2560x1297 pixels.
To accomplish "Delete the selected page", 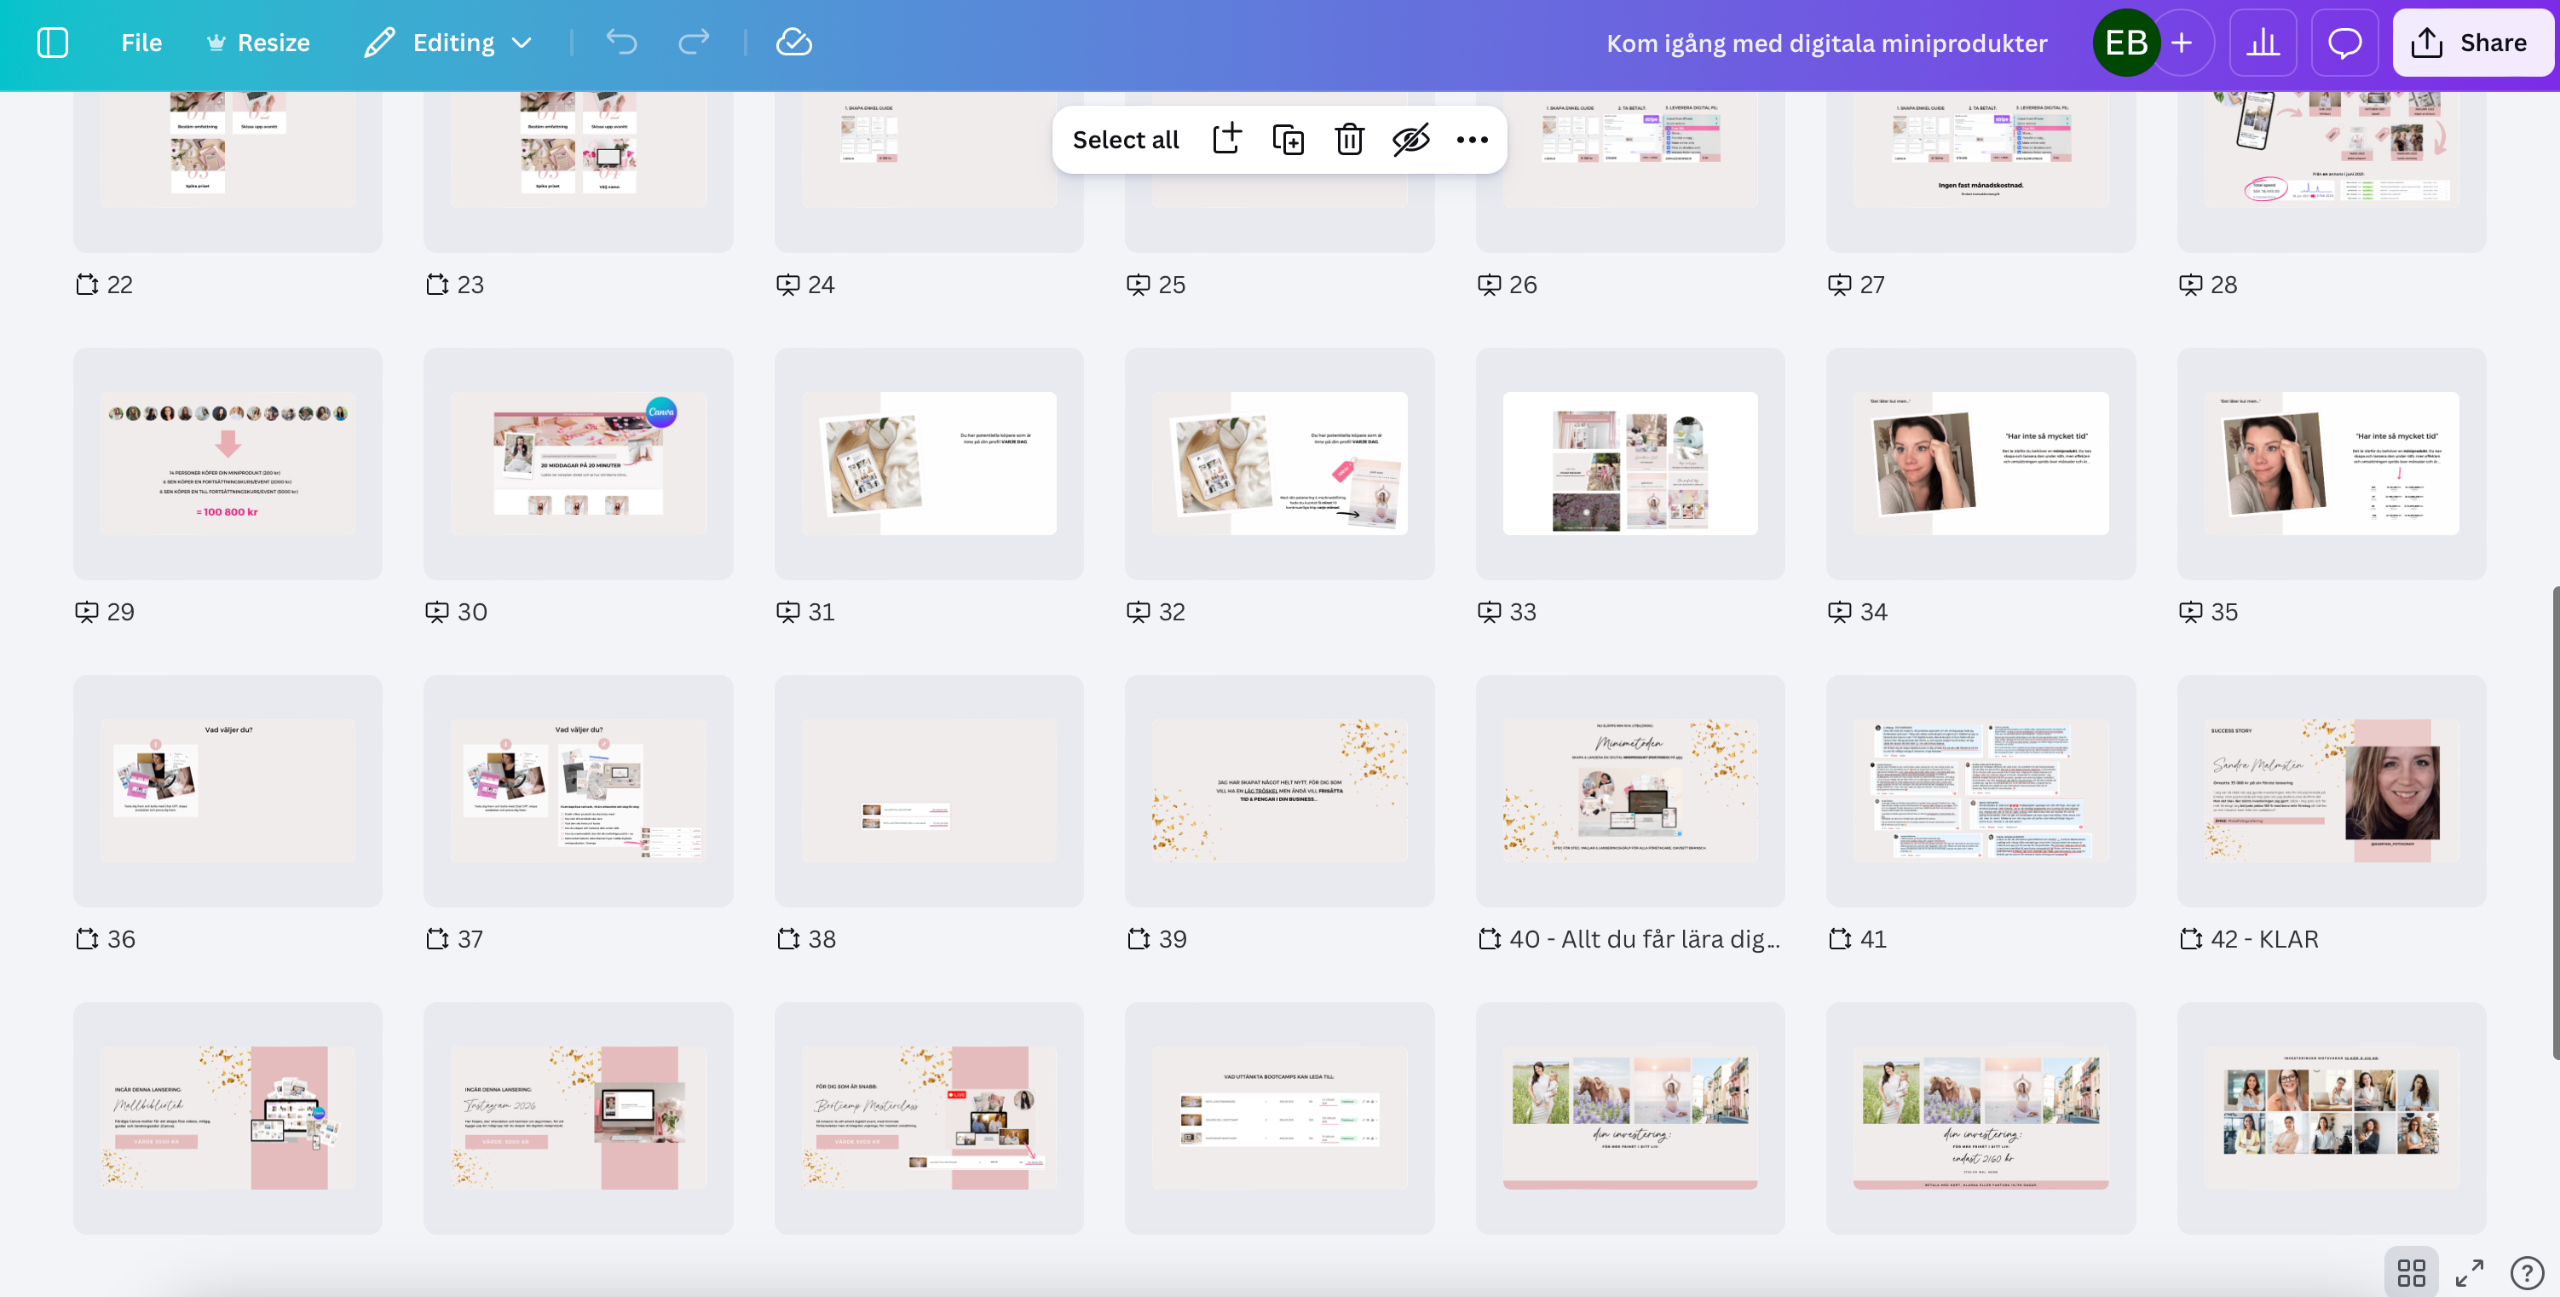I will 1349,140.
